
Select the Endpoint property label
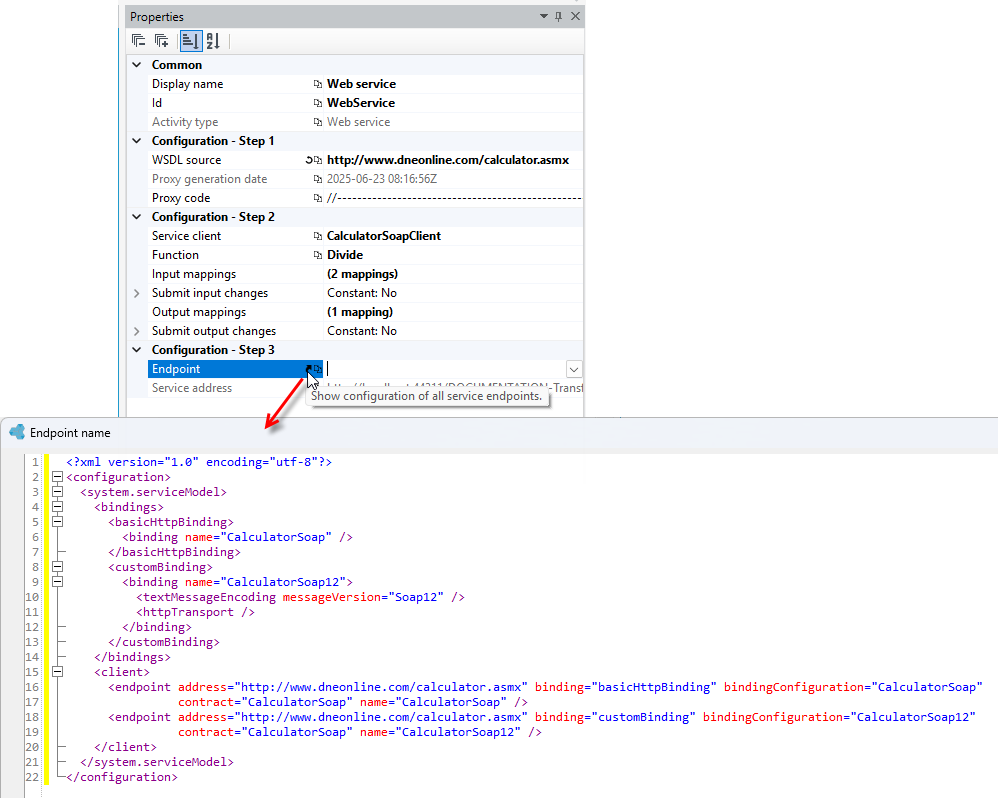(x=176, y=369)
